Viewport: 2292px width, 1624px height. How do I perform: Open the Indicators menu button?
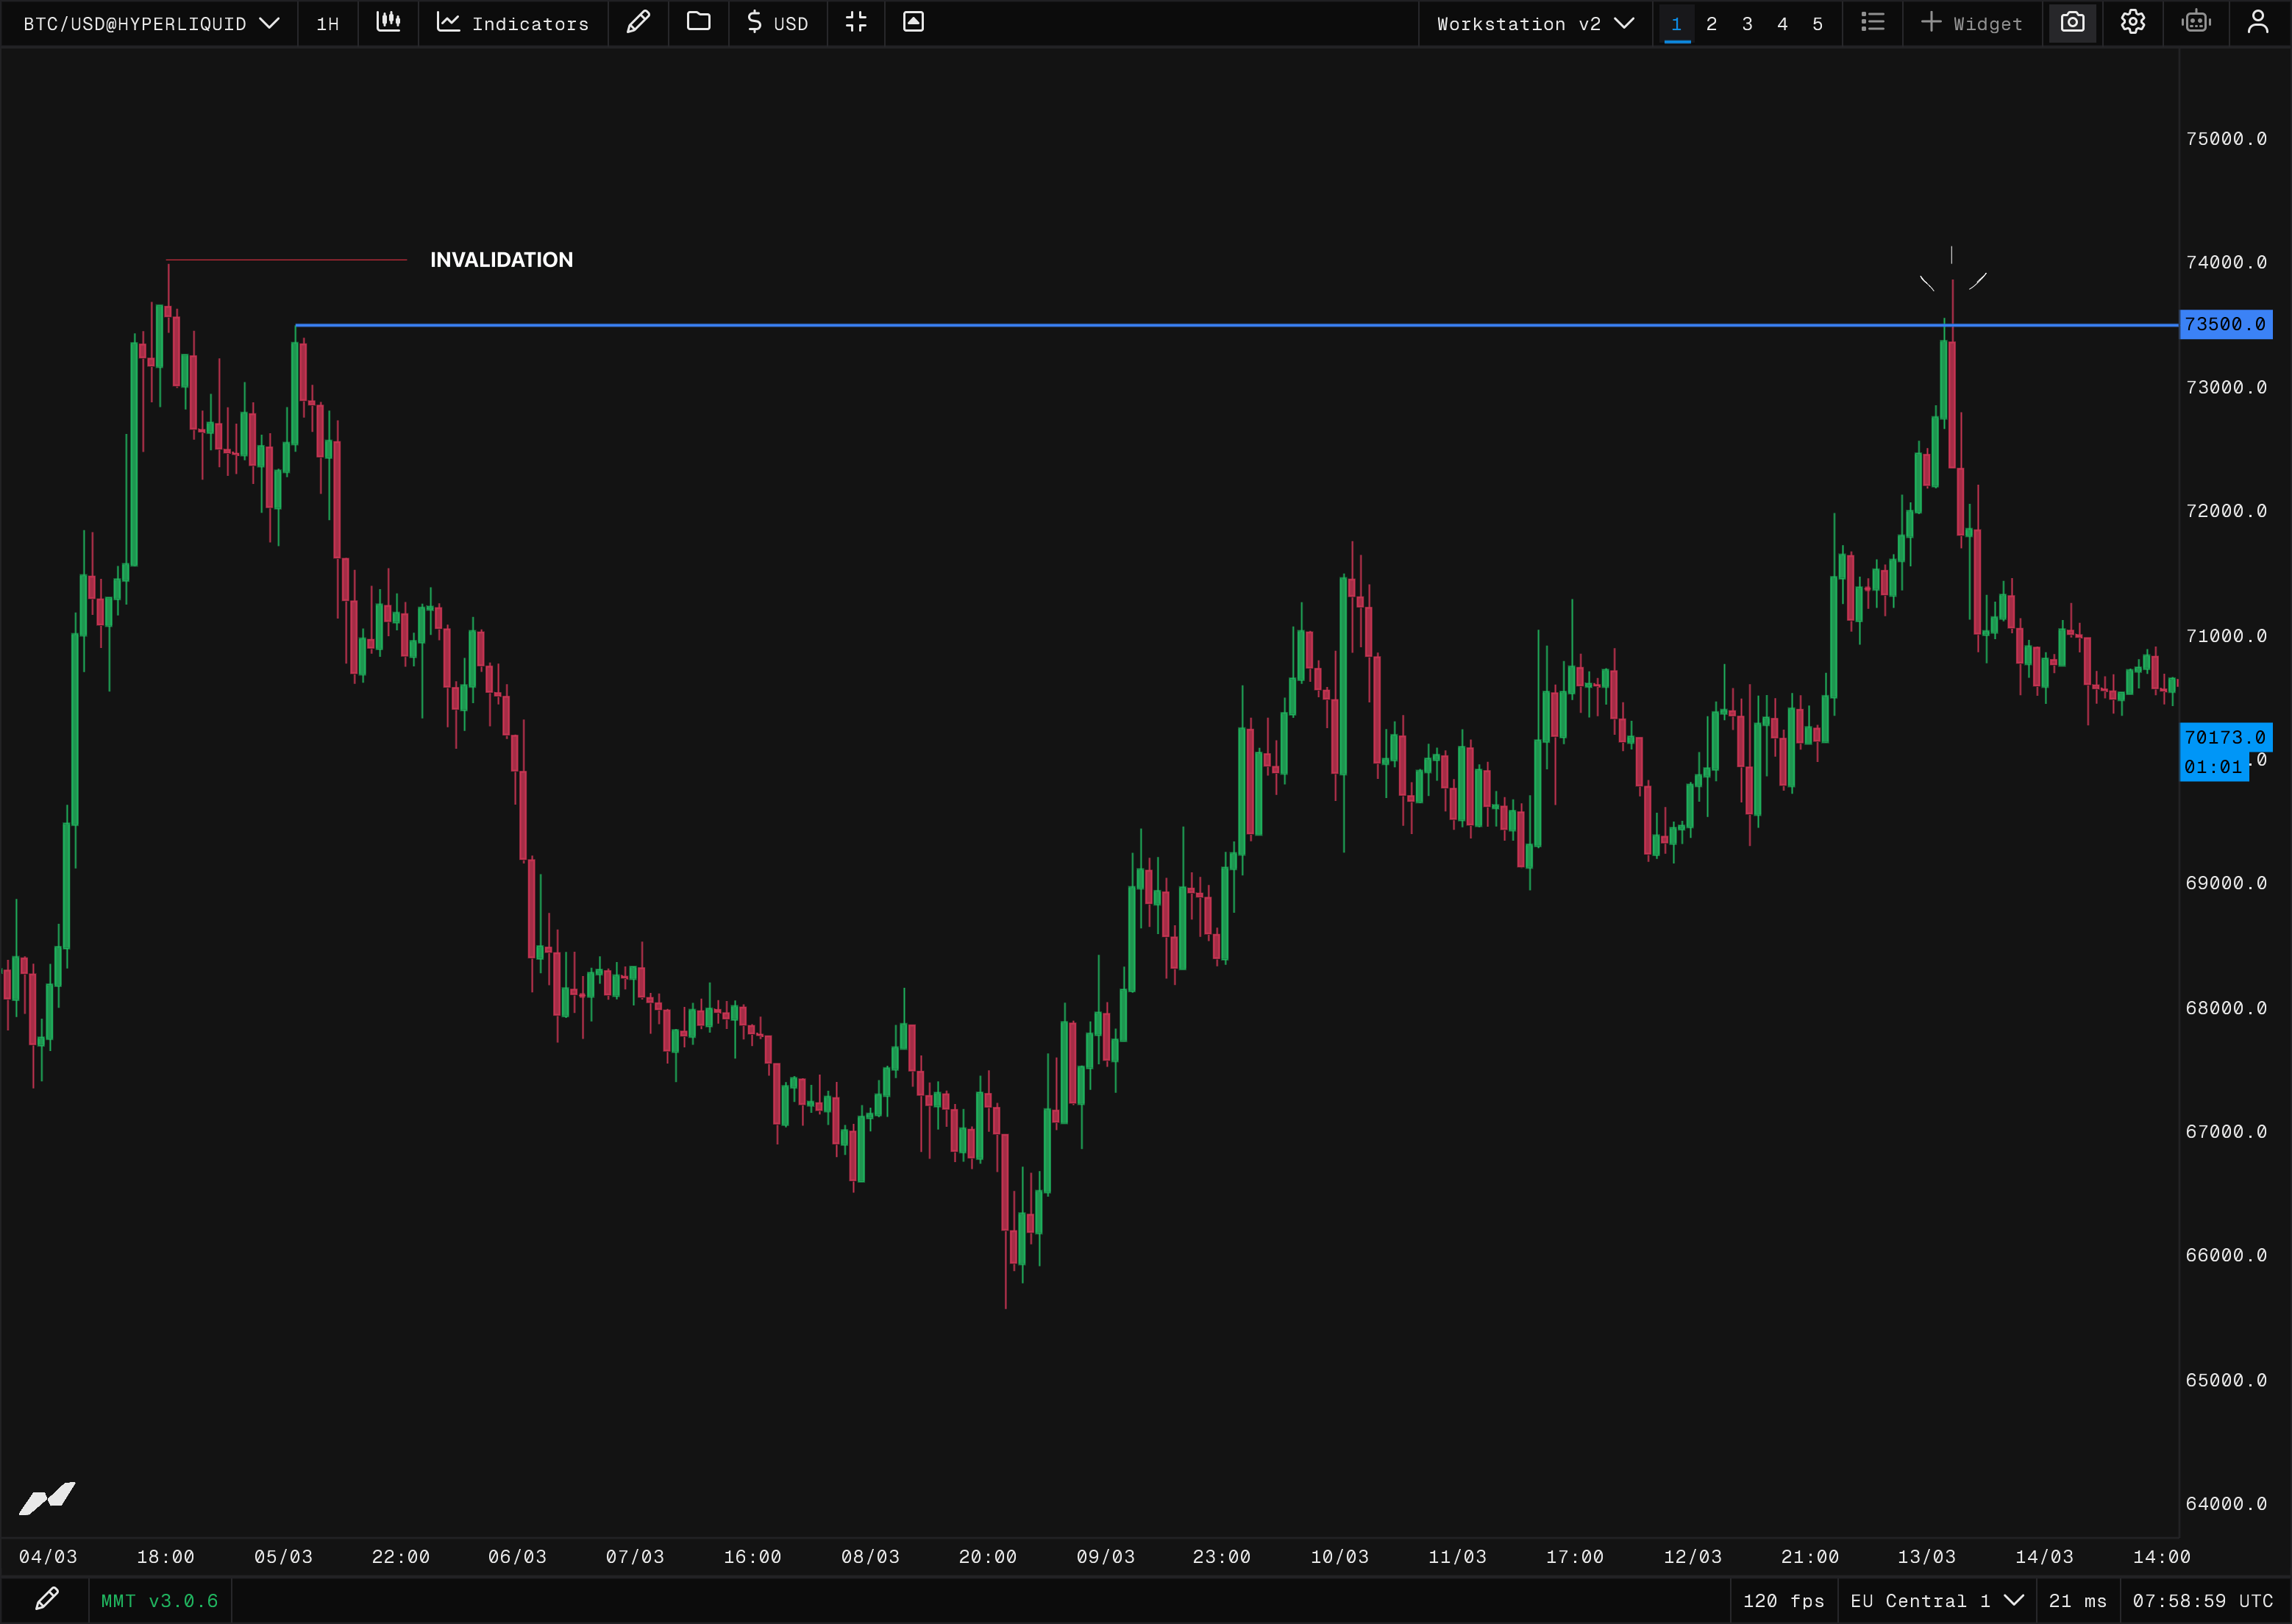tap(513, 23)
